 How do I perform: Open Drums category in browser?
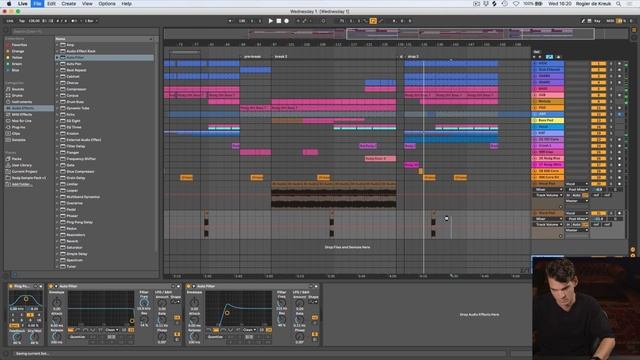[x=17, y=96]
